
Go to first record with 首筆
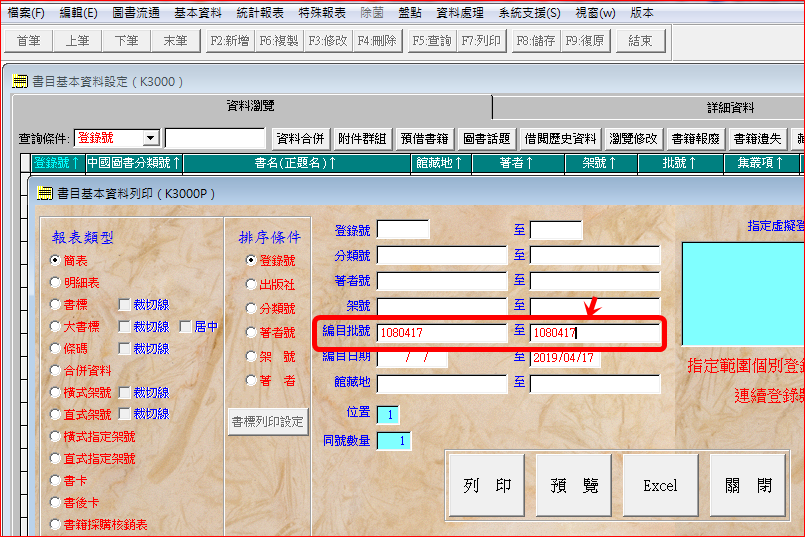[28, 41]
